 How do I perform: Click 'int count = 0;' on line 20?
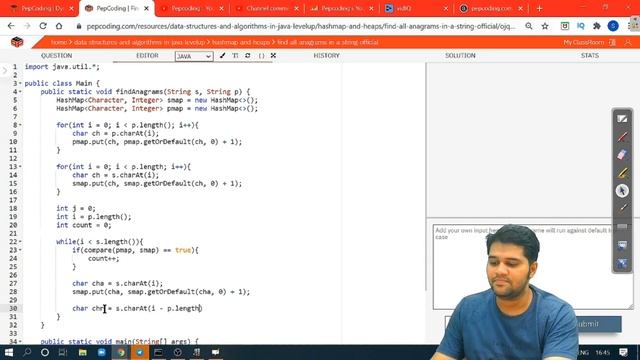coord(84,225)
